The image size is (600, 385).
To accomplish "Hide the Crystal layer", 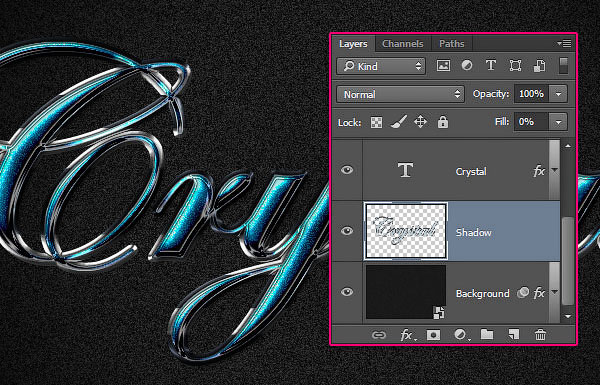I will [347, 170].
